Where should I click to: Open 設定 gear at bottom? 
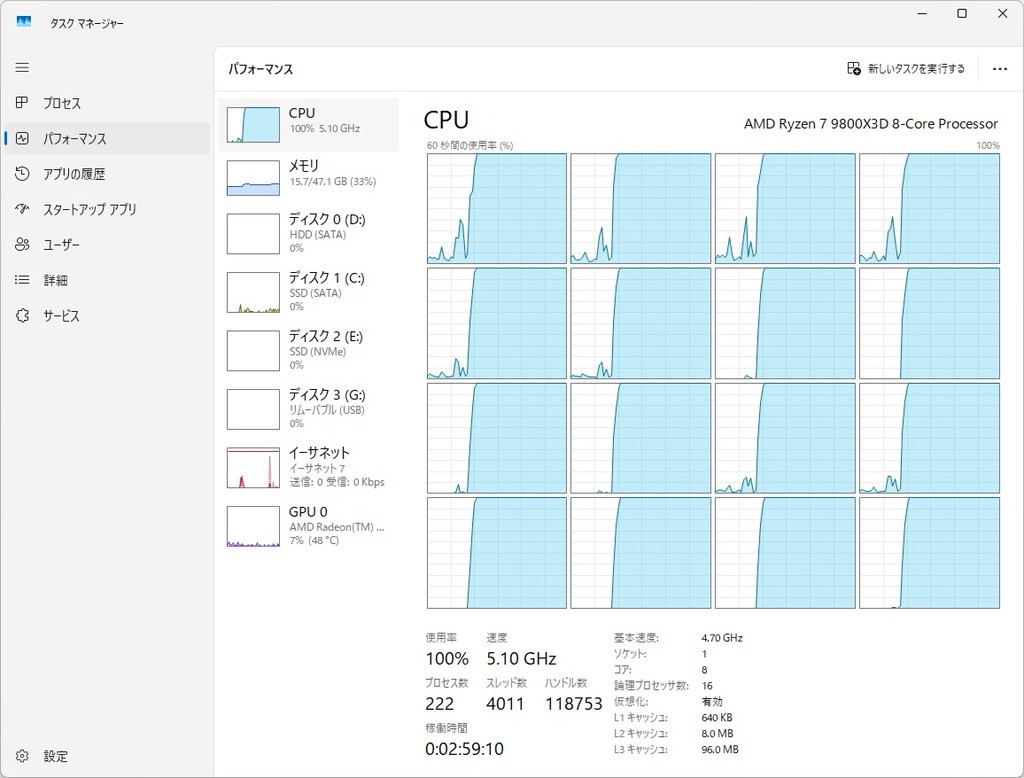click(22, 756)
